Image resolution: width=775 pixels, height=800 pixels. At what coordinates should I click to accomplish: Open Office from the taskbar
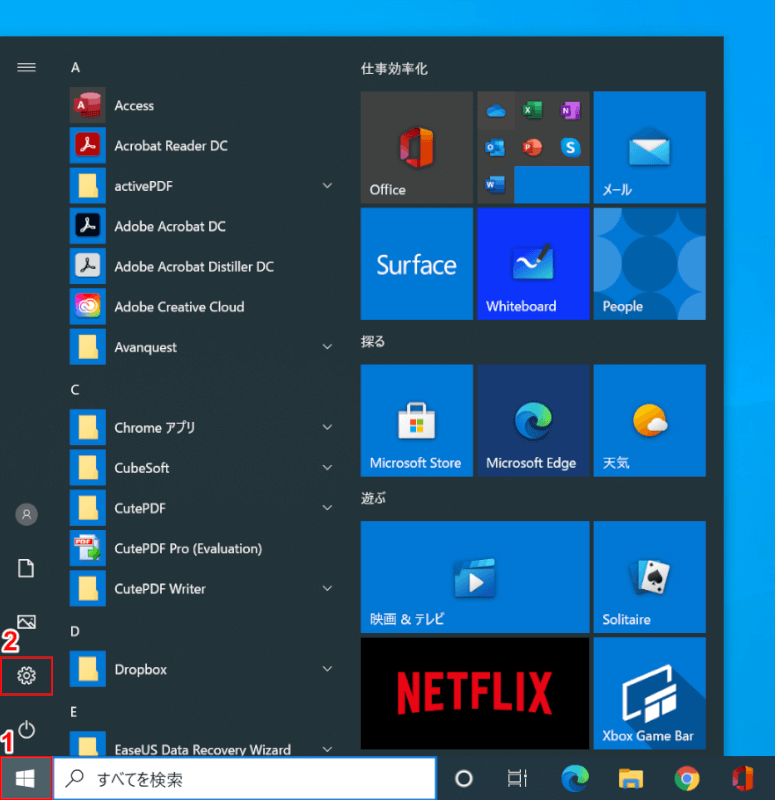[x=743, y=779]
